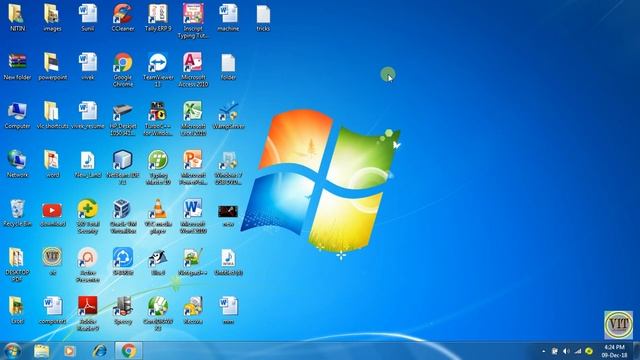Open the Oracle VM VirtualBox shortcut

[x=123, y=216]
